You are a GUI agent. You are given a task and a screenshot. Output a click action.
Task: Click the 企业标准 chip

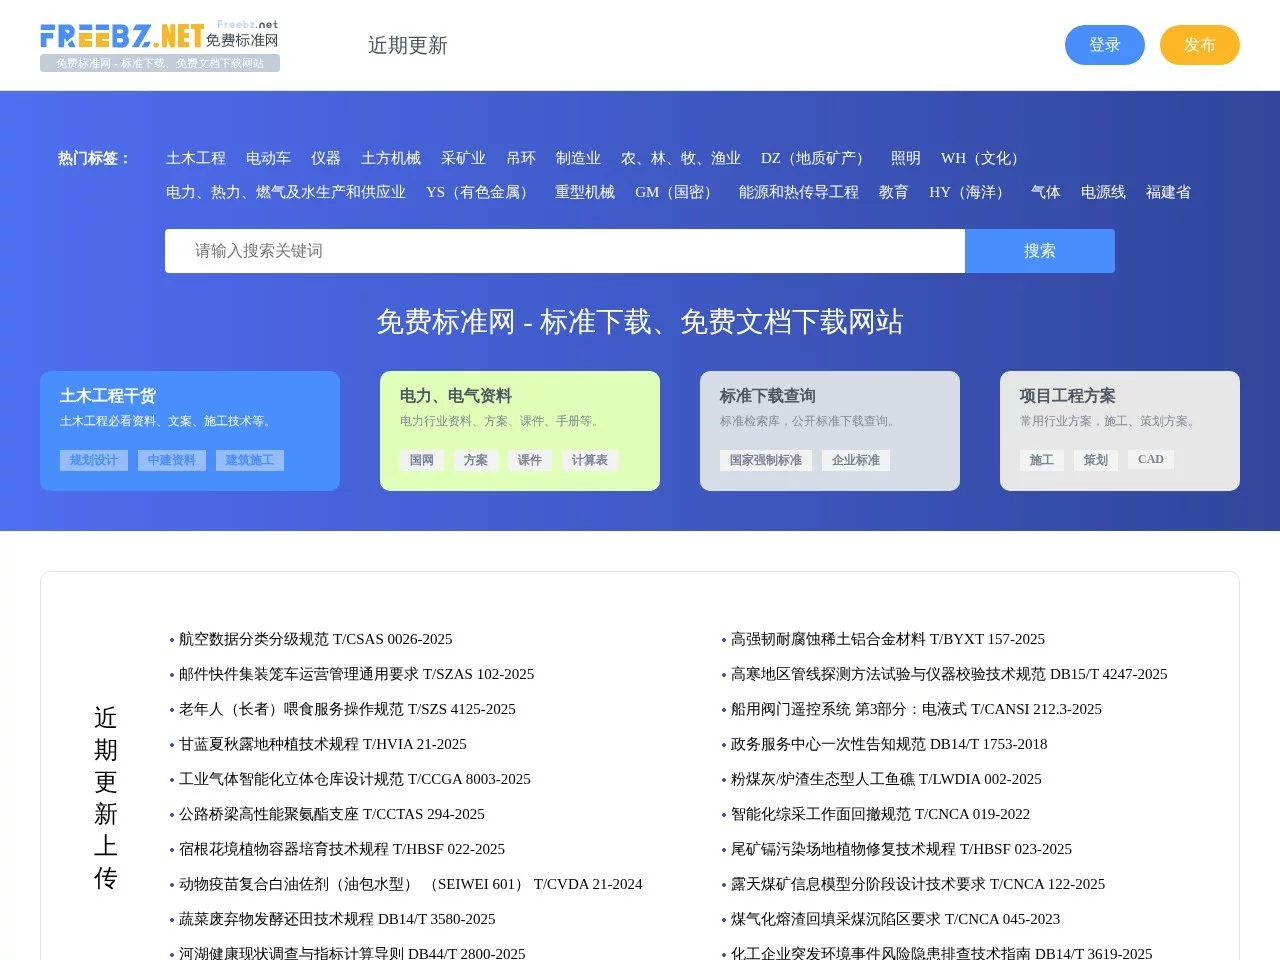click(x=856, y=460)
